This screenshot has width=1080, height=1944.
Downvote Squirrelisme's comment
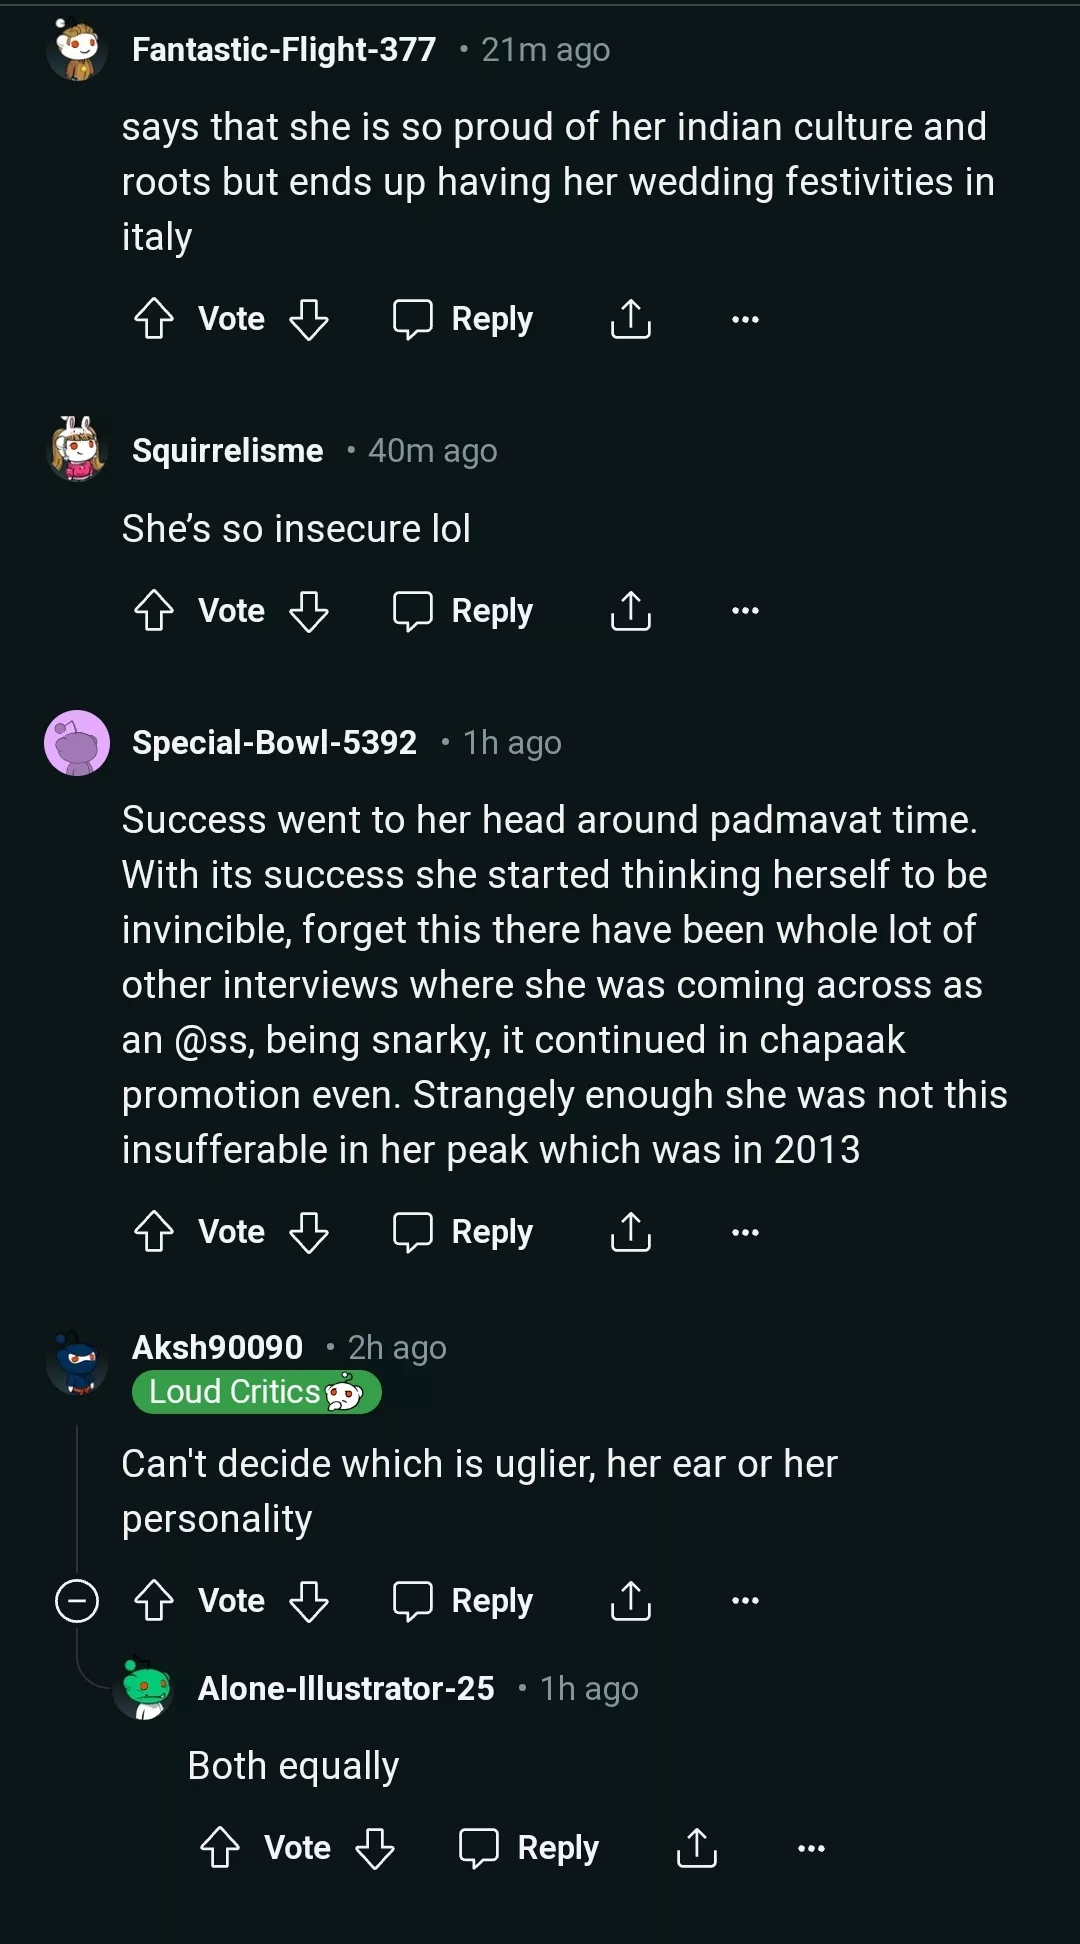pyautogui.click(x=308, y=611)
